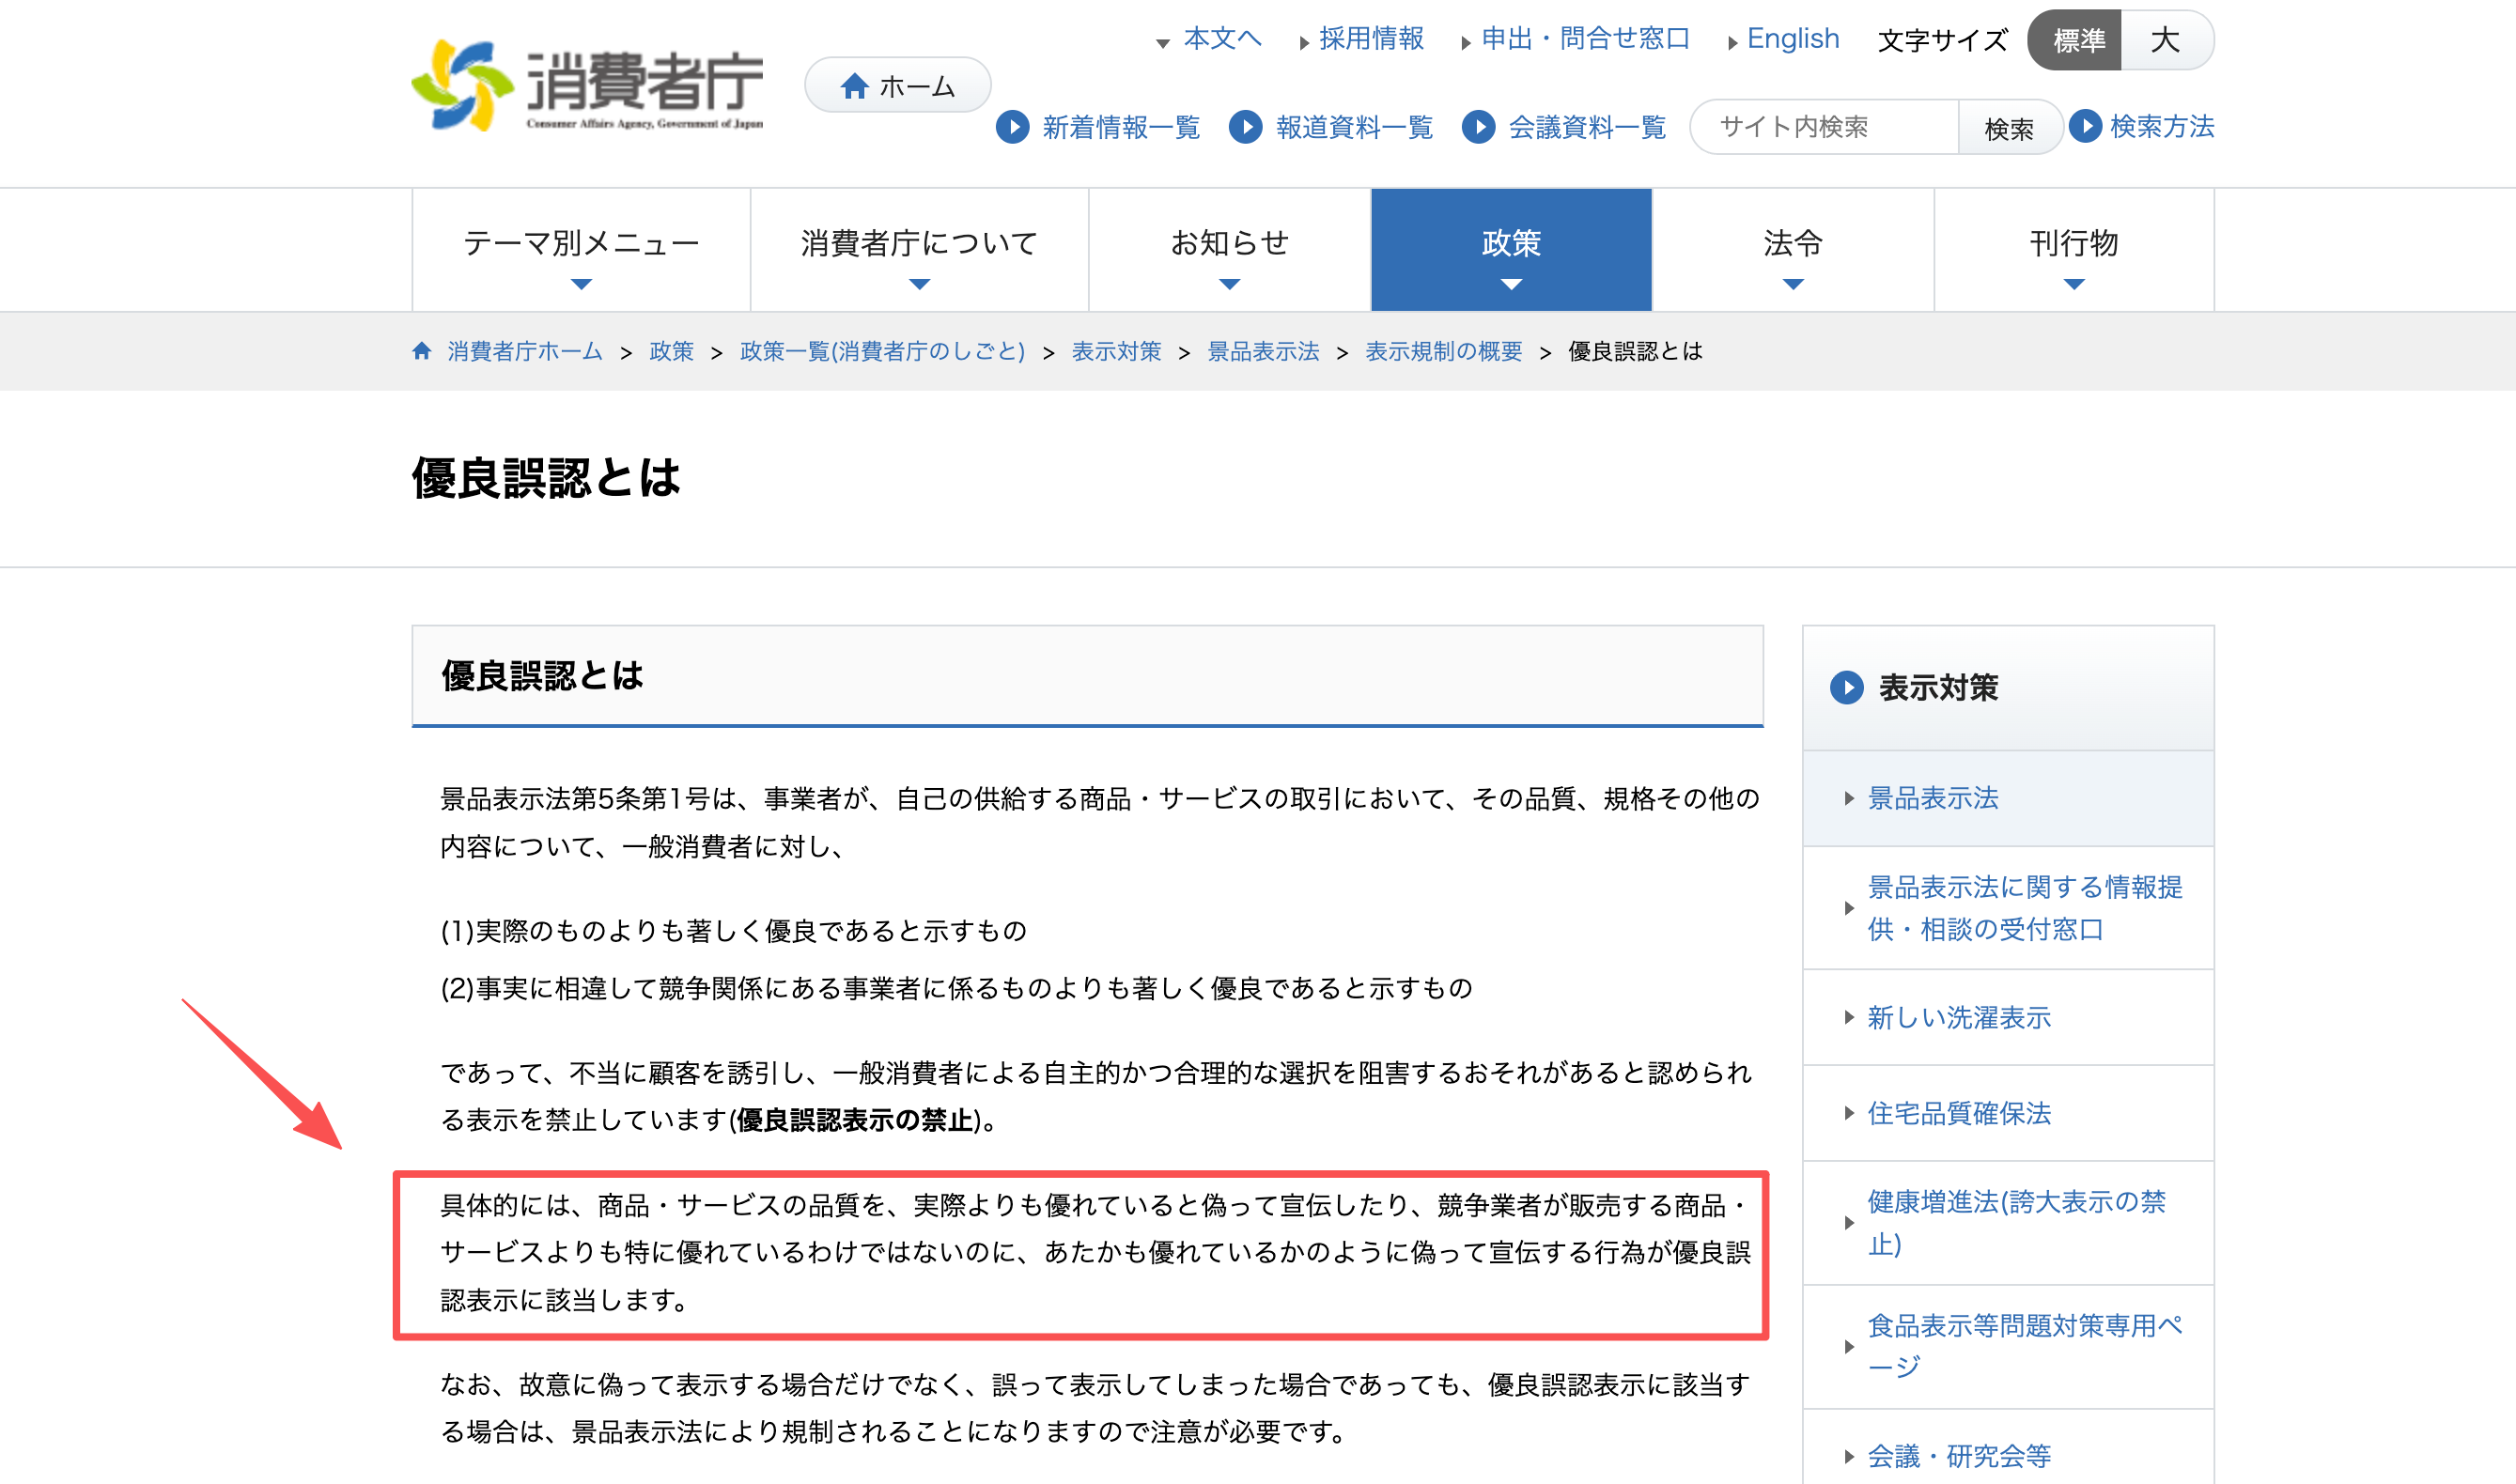Screen dimensions: 2516x1484
Task: Click the play icon beside 新着情報一覧
Action: point(1012,127)
